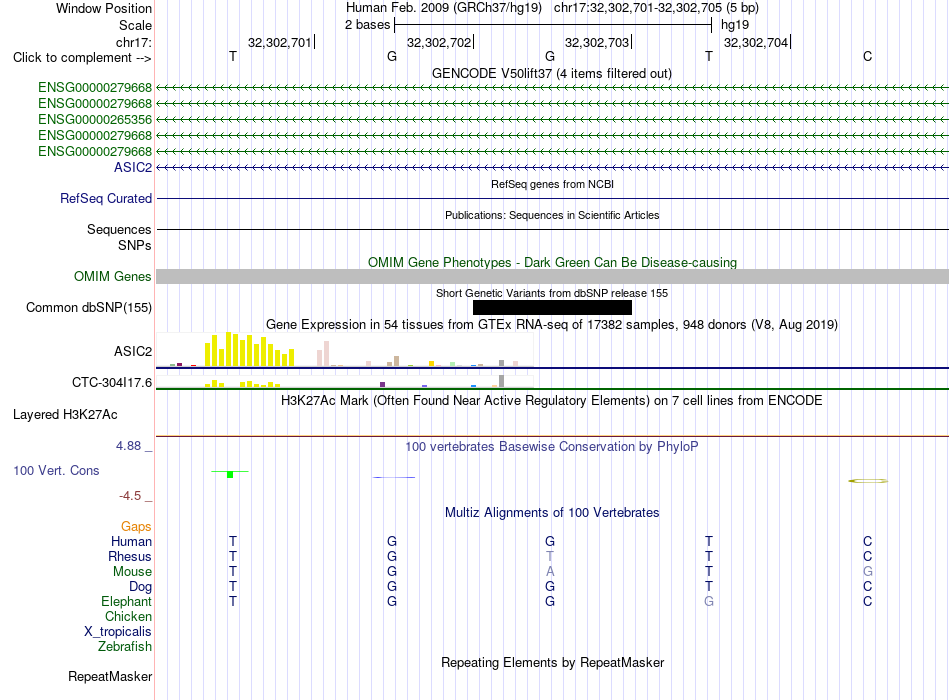Click the Sequences track label
The width and height of the screenshot is (950, 700).
(119, 229)
